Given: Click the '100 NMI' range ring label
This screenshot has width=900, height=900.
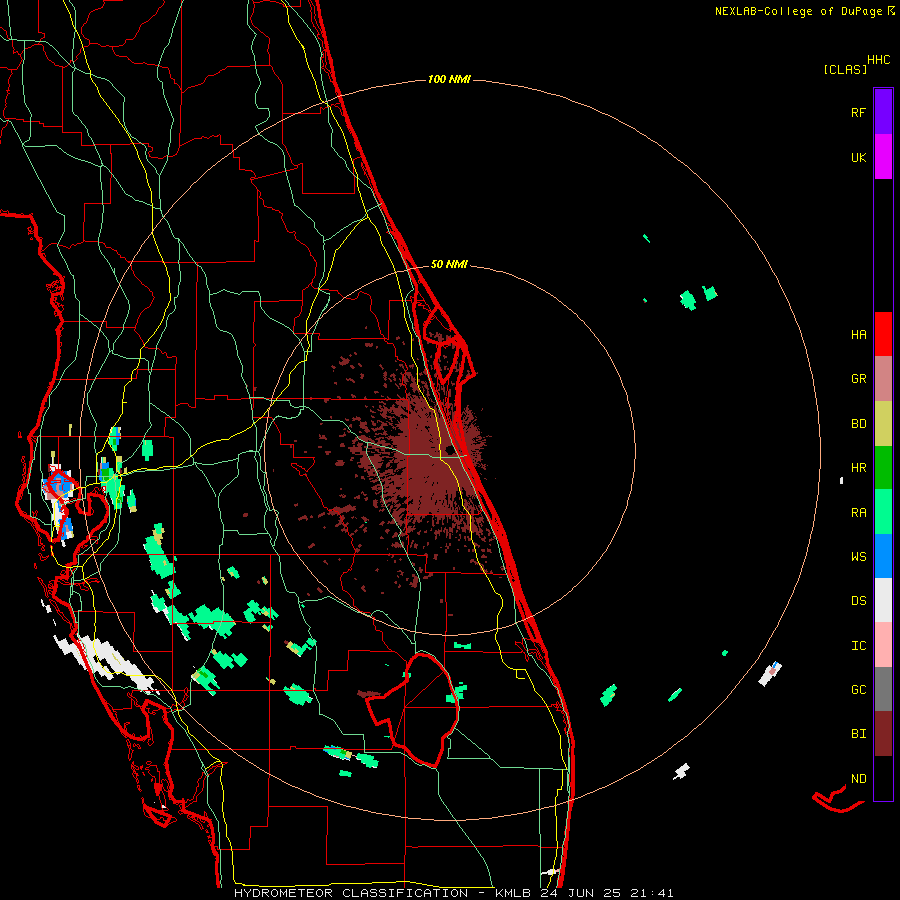Looking at the screenshot, I should (449, 79).
